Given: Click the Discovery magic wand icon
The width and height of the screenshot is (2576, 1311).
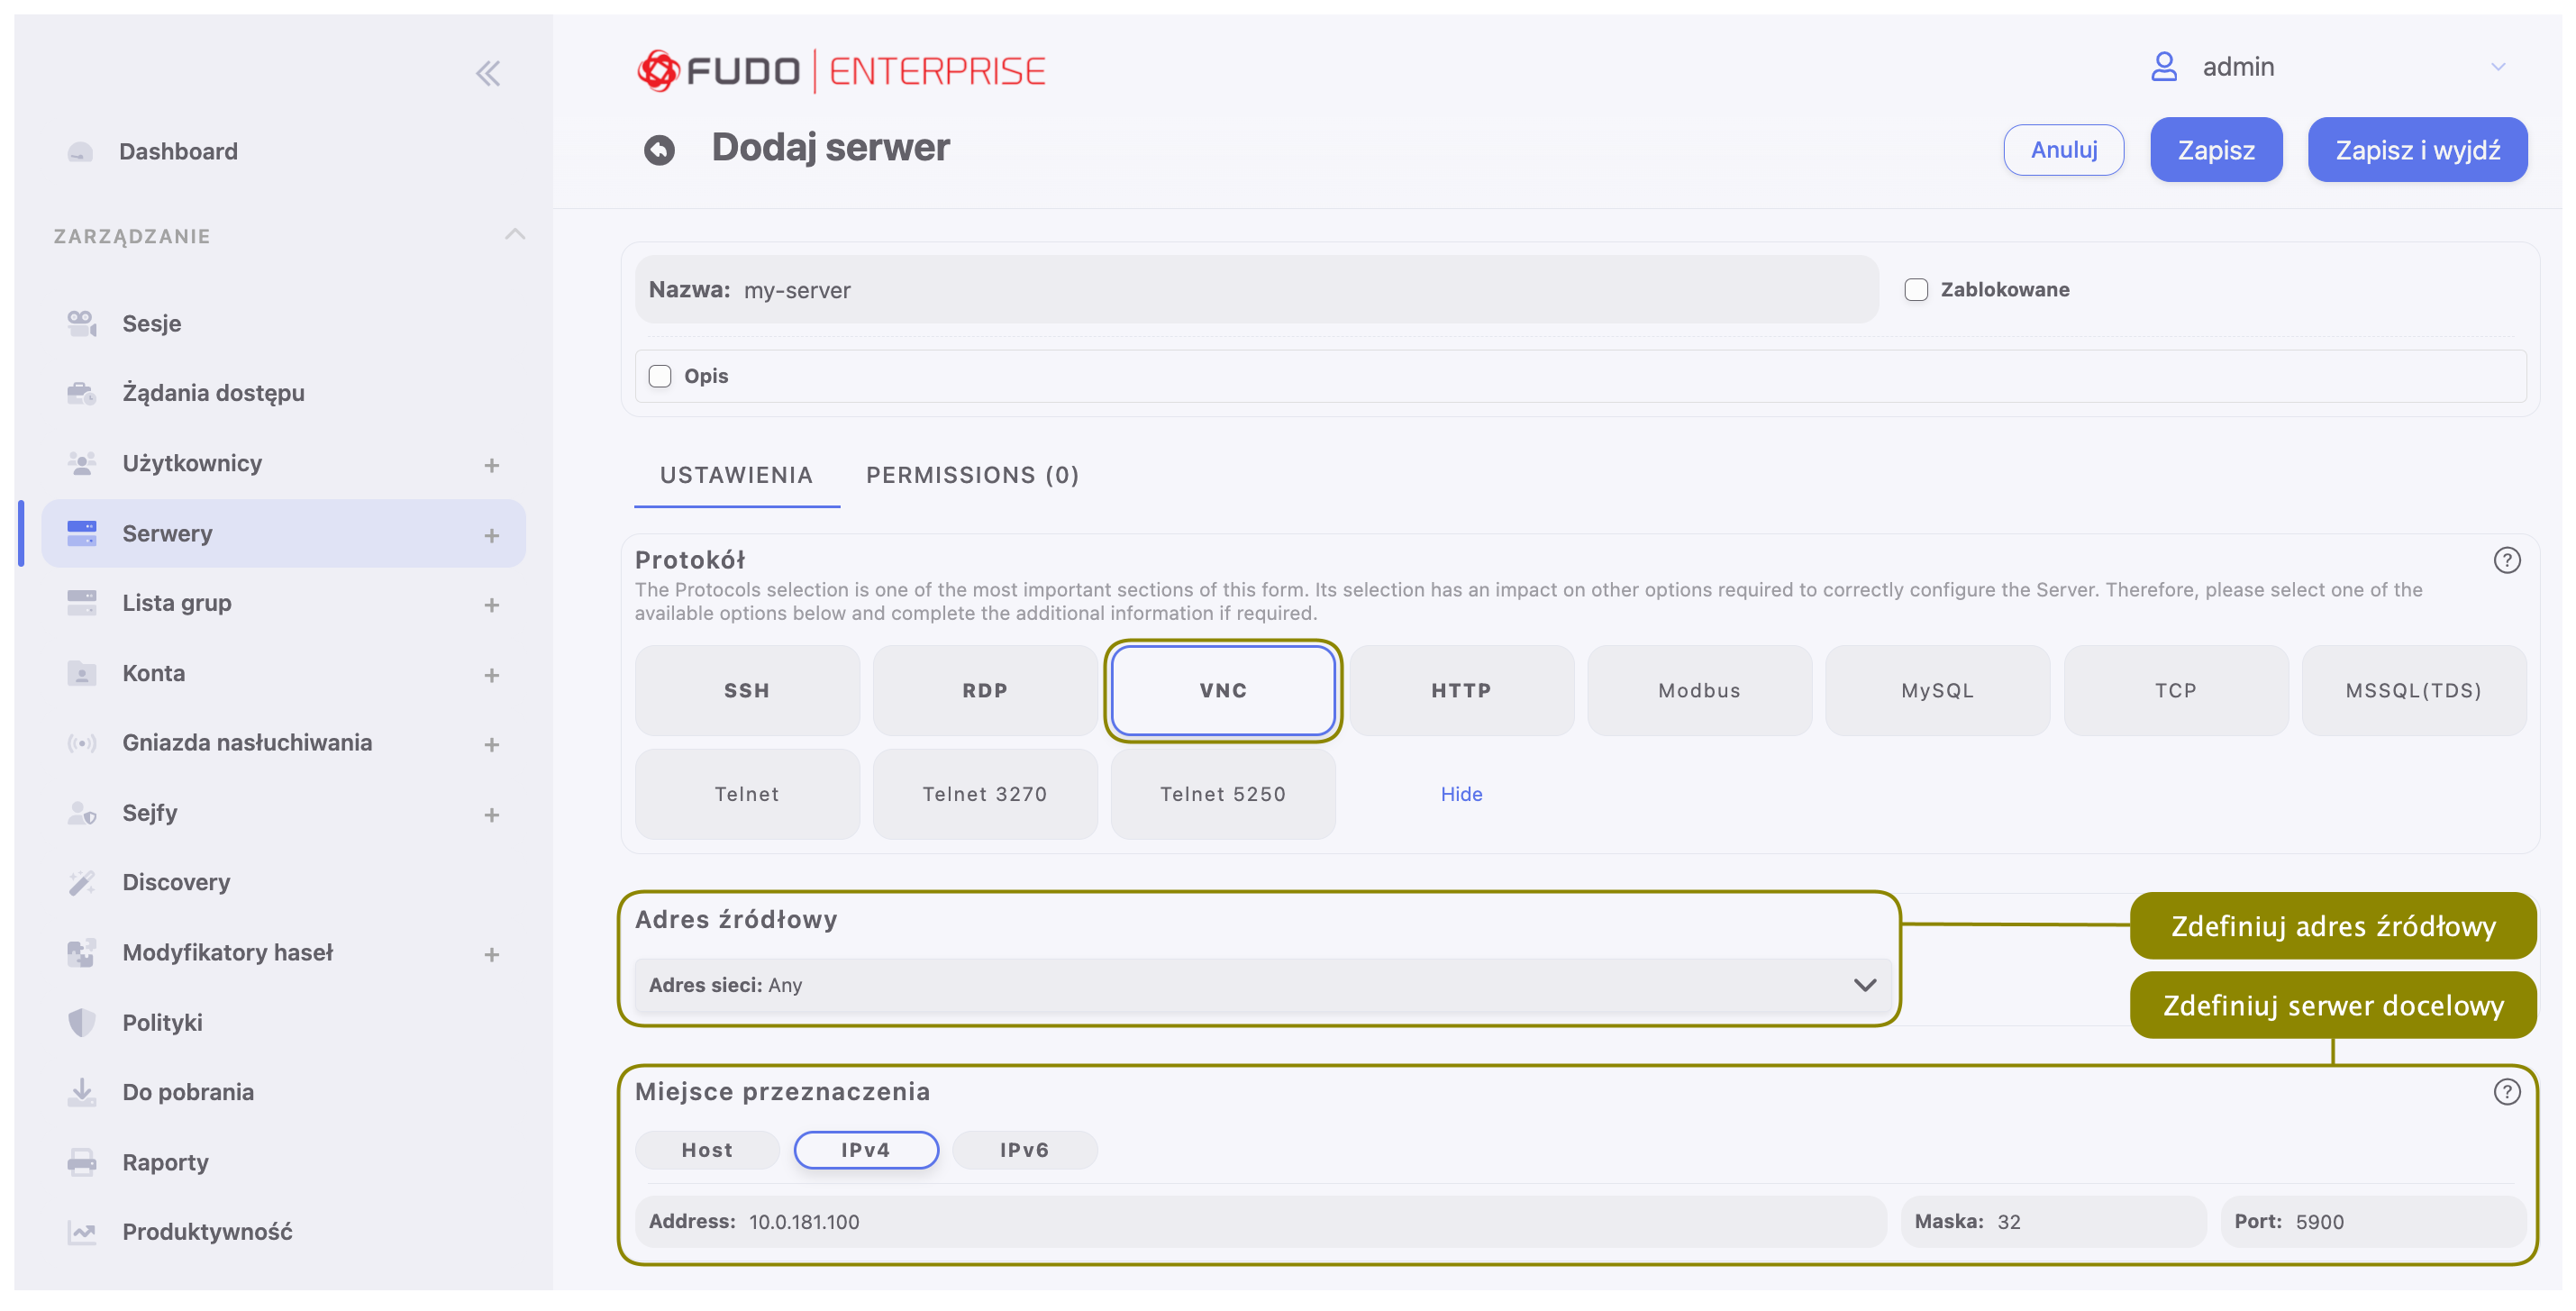Looking at the screenshot, I should (x=82, y=882).
